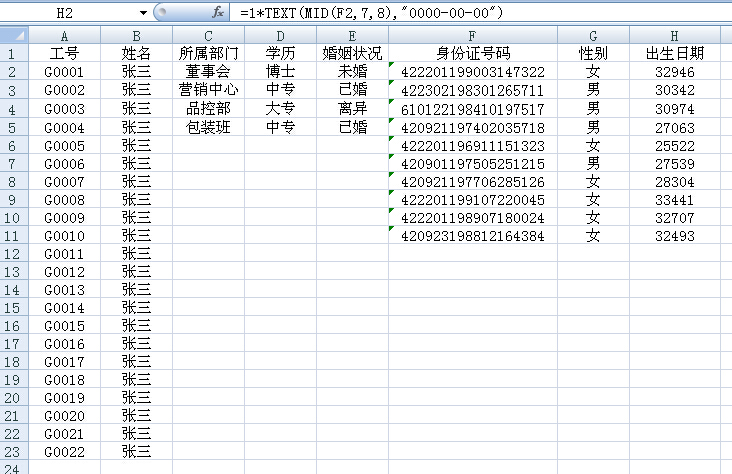Select ID number 422302198301265711
Image resolution: width=732 pixels, height=474 pixels.
tap(472, 90)
